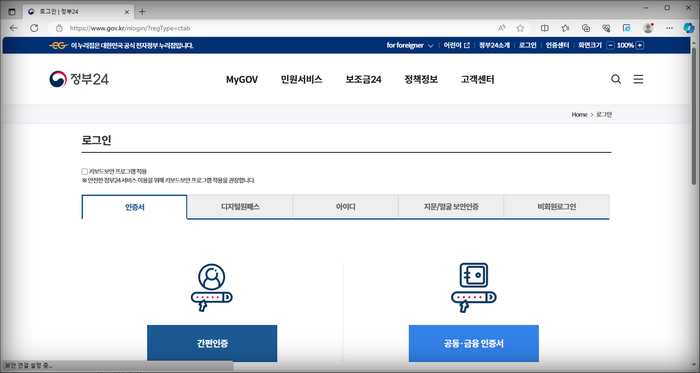Increase screen size with plus button
The height and width of the screenshot is (373, 700).
point(640,45)
